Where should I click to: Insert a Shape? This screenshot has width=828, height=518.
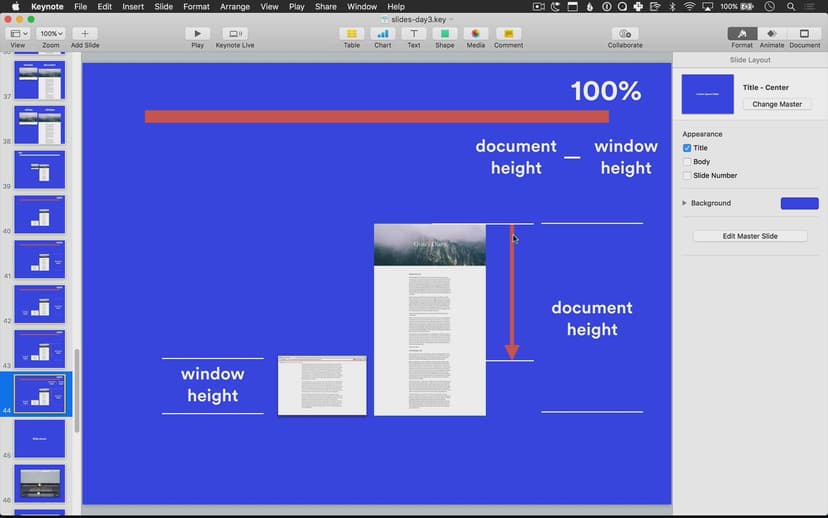pyautogui.click(x=445, y=33)
